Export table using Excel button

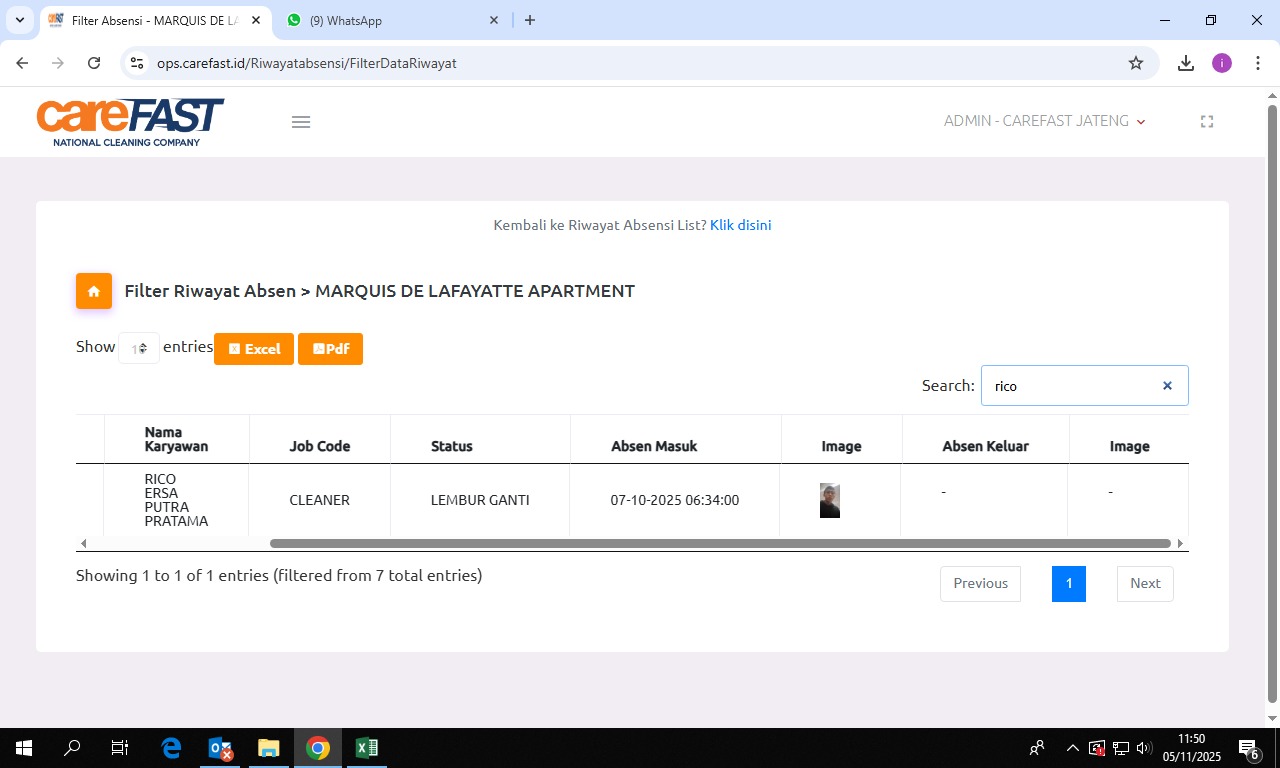pyautogui.click(x=254, y=349)
